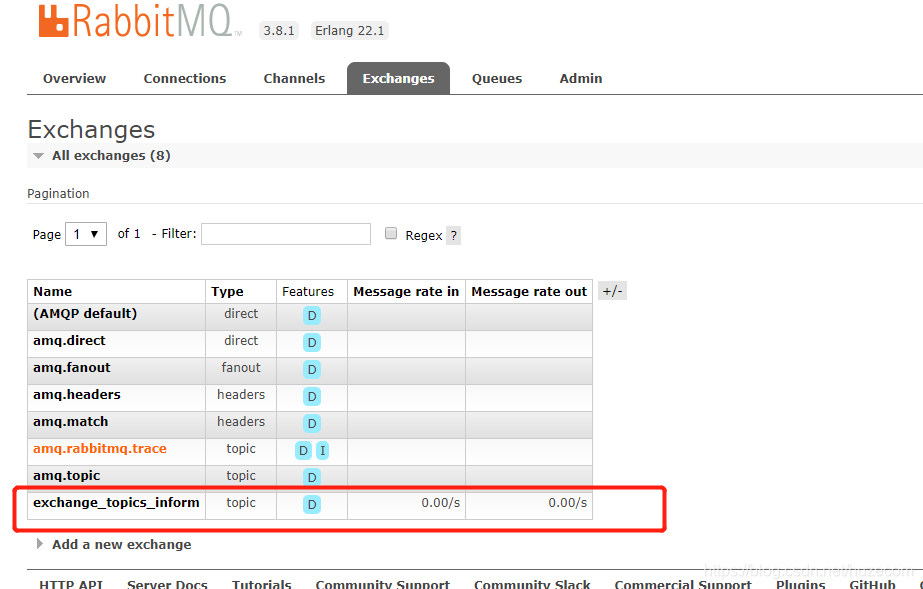The height and width of the screenshot is (589, 923).
Task: Sort by Message rate out header
Action: tap(529, 291)
